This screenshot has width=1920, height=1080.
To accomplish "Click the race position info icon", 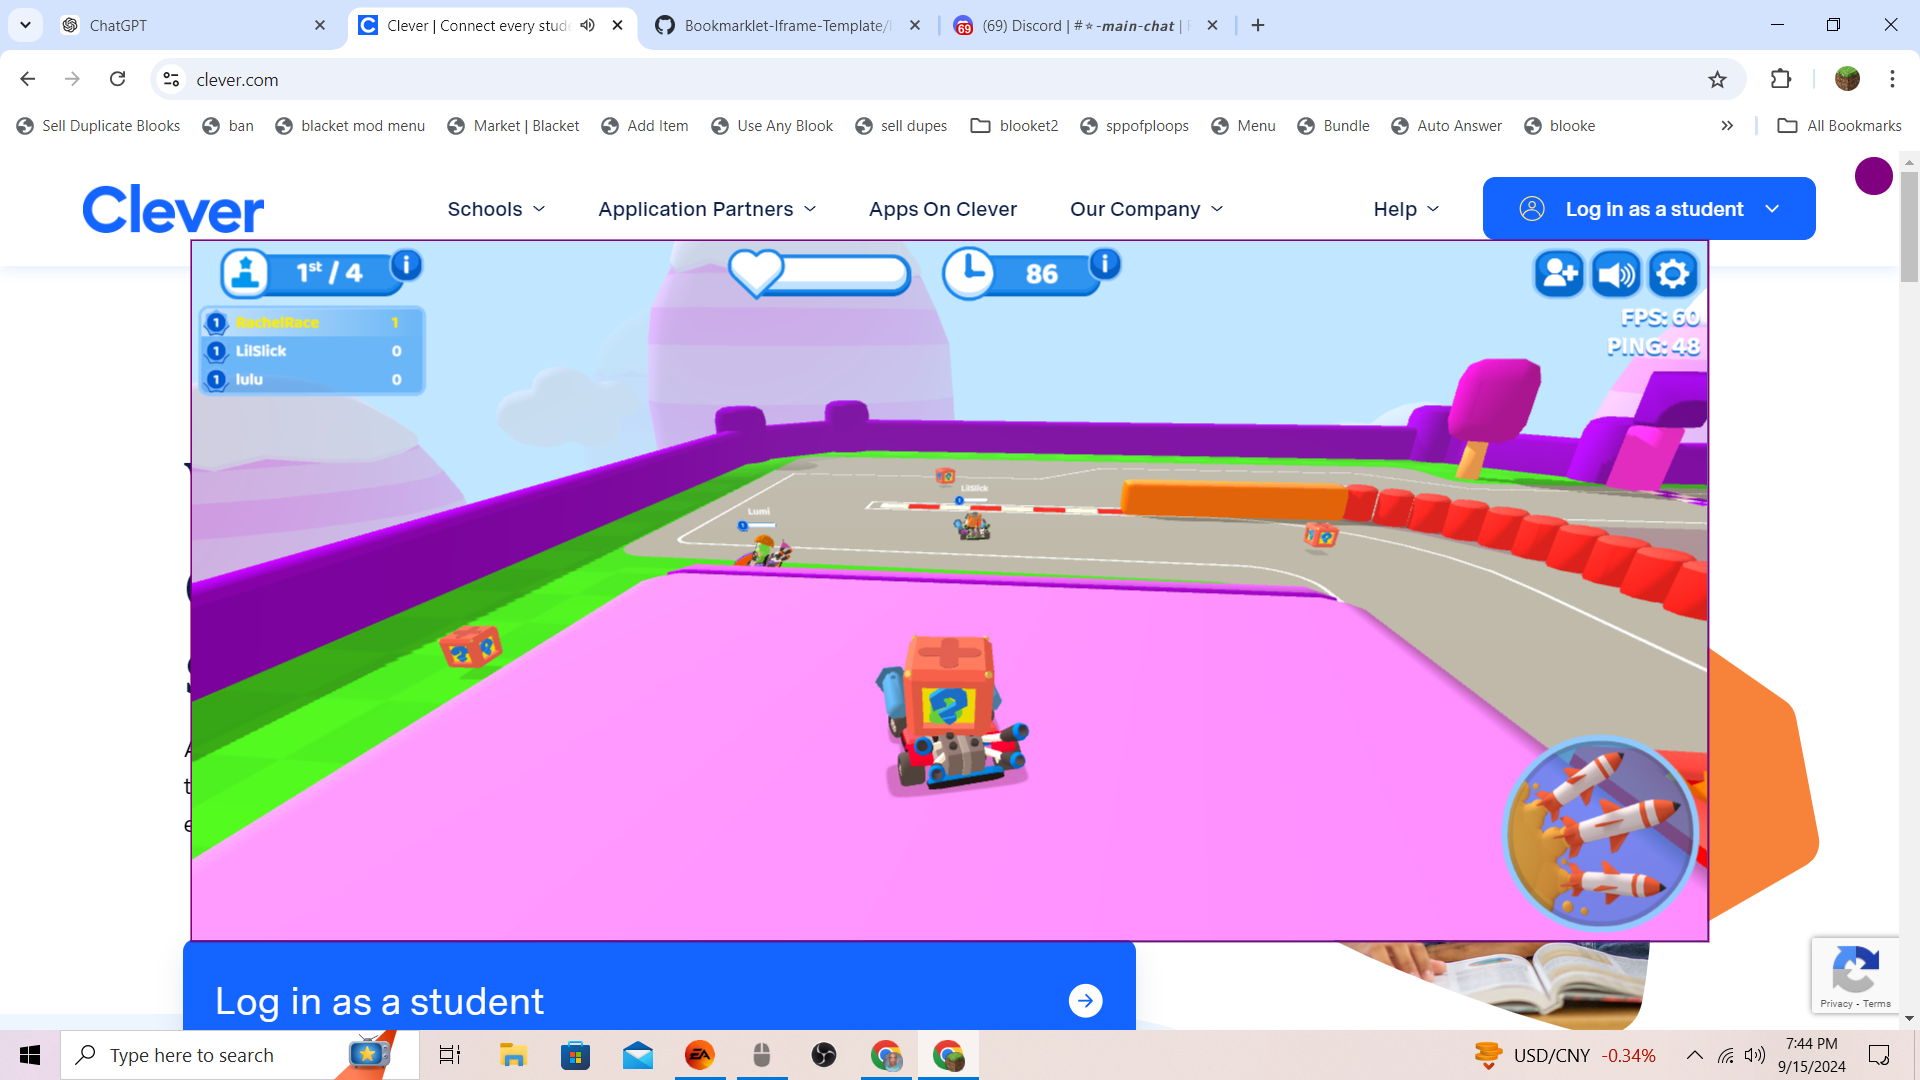I will (x=406, y=265).
